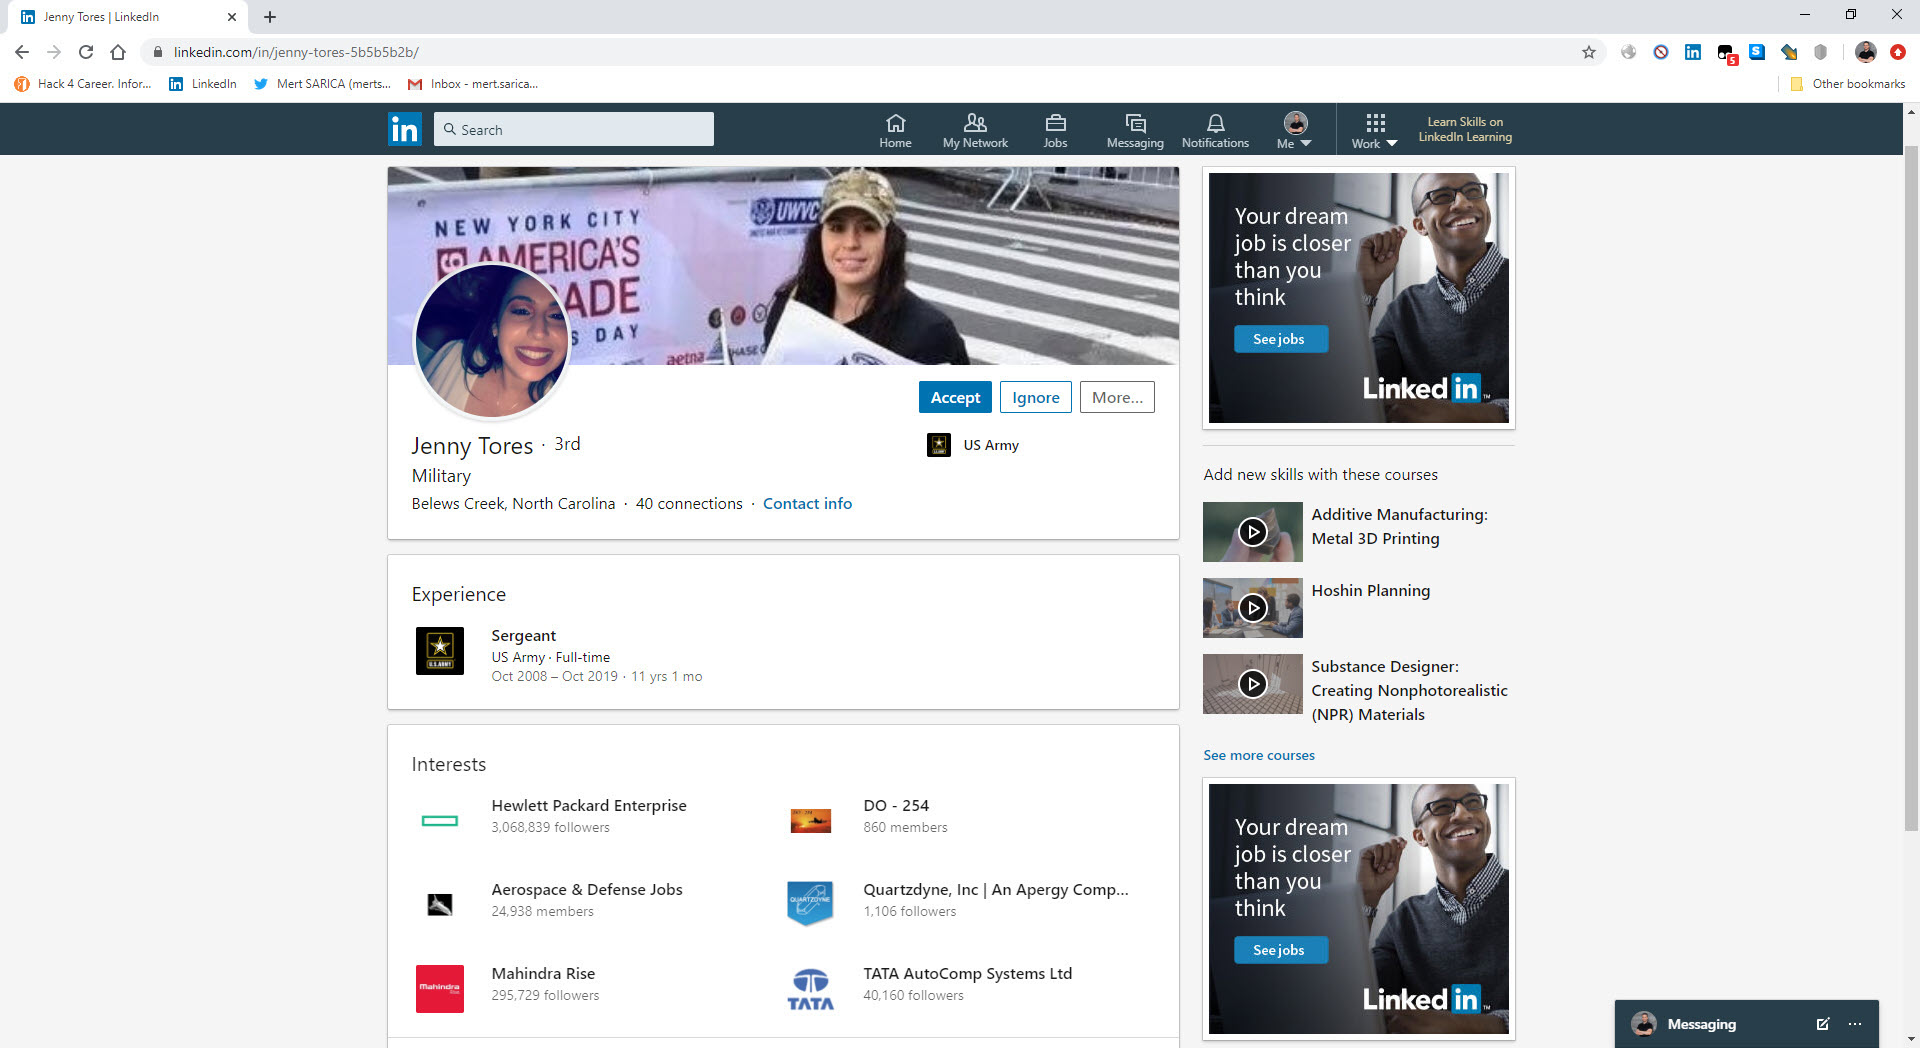The width and height of the screenshot is (1920, 1048).
Task: Open the LinkedIn home logo
Action: [404, 129]
